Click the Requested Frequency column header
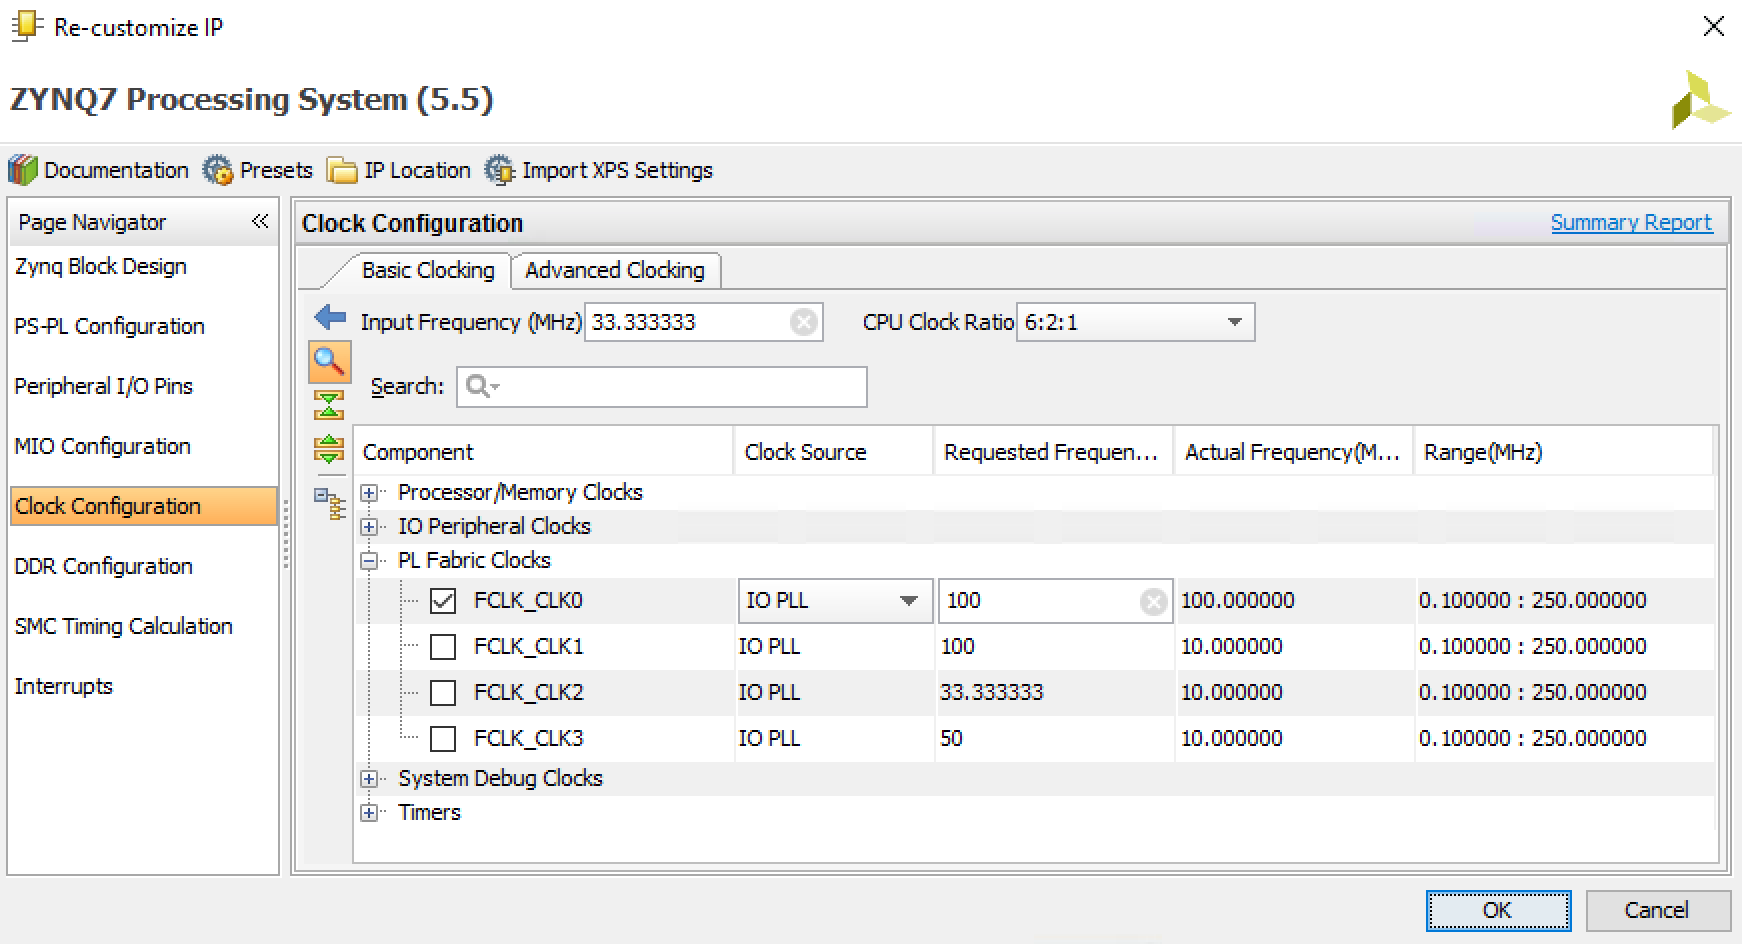Image resolution: width=1742 pixels, height=944 pixels. pyautogui.click(x=1054, y=452)
